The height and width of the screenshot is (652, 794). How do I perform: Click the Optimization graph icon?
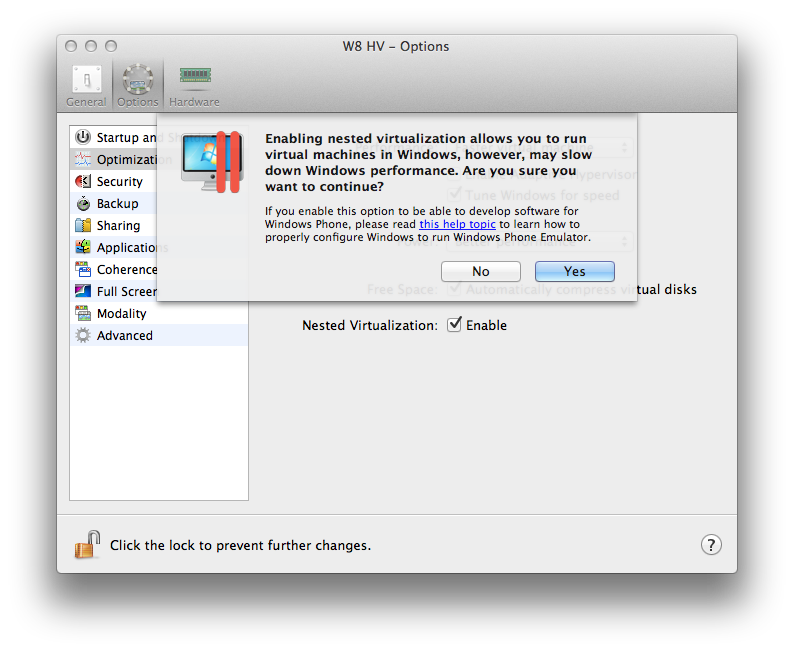(83, 159)
